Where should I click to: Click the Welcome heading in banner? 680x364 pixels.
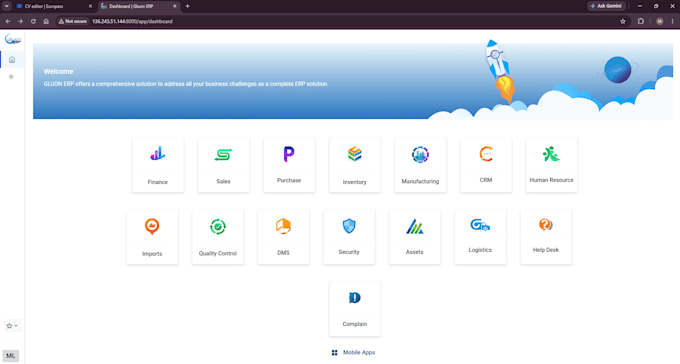click(x=59, y=72)
